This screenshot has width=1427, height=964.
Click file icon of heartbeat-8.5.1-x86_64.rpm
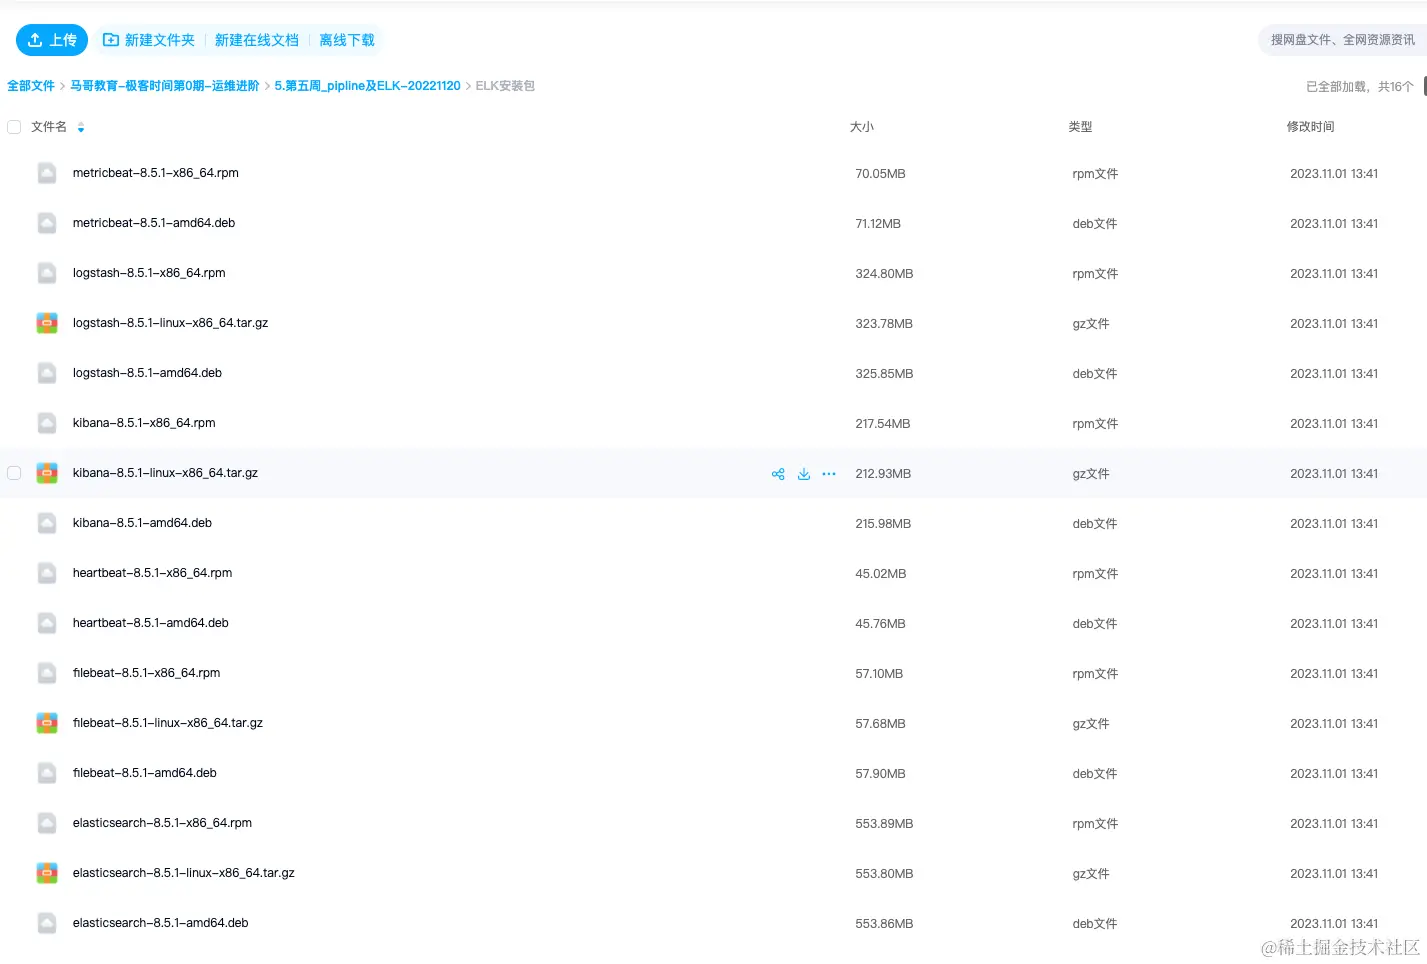click(x=47, y=573)
